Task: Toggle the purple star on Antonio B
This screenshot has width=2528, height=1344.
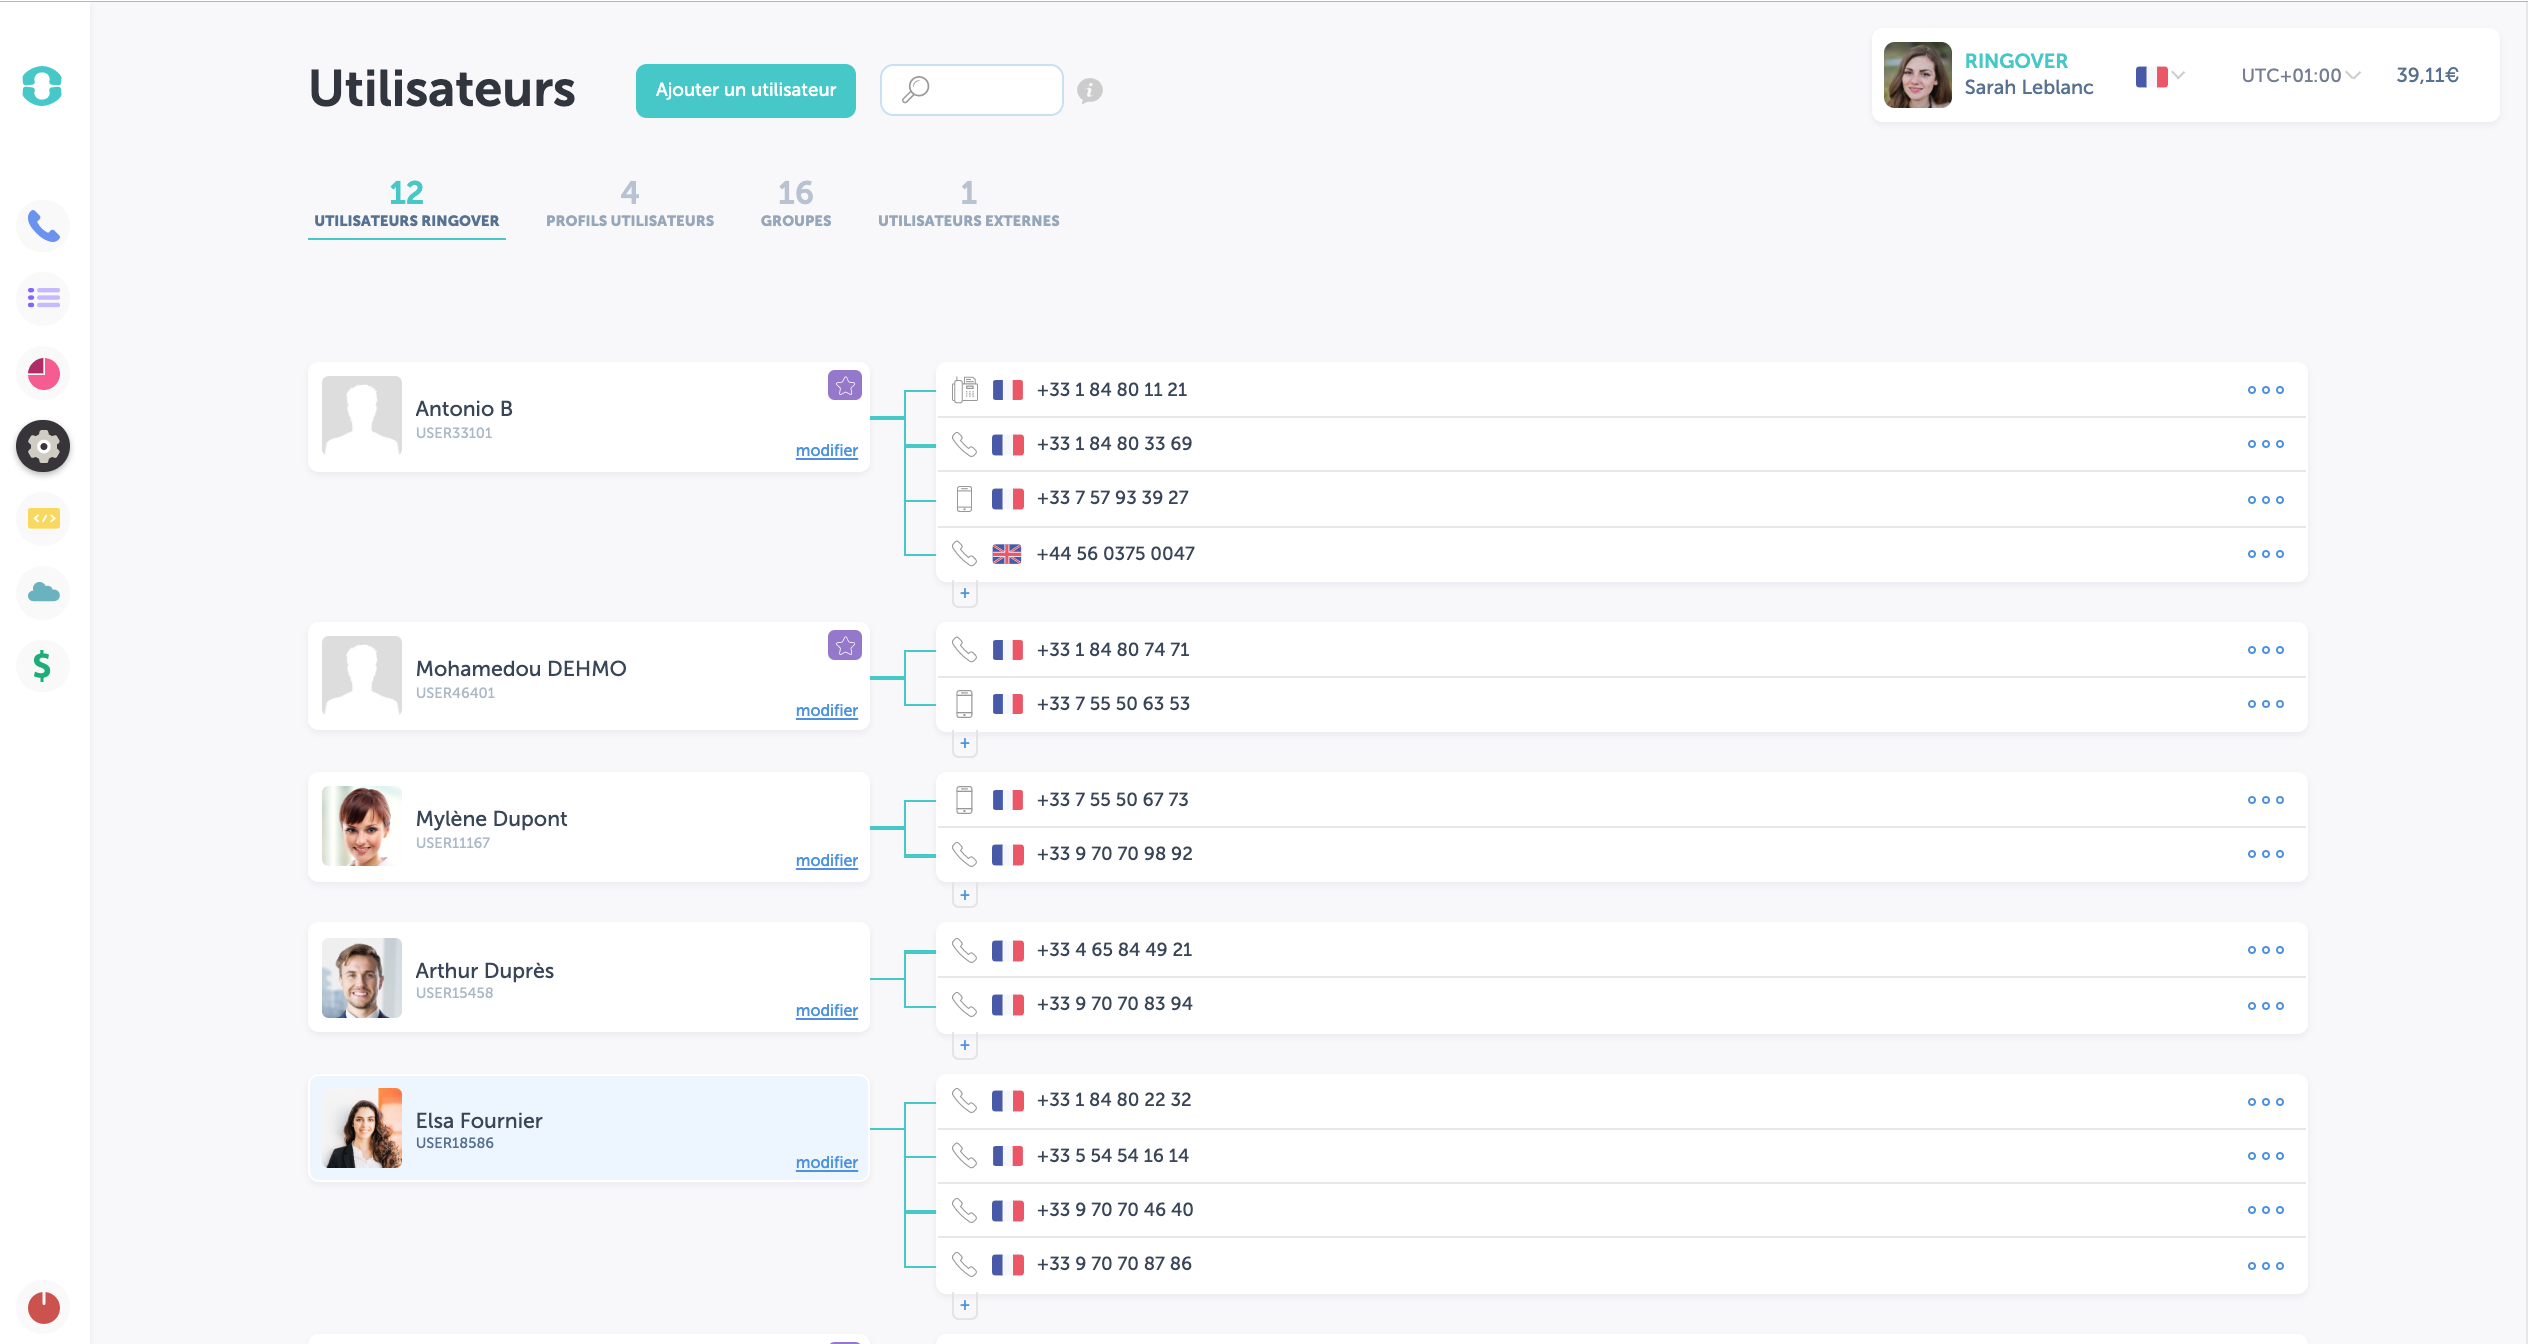Action: (x=845, y=386)
